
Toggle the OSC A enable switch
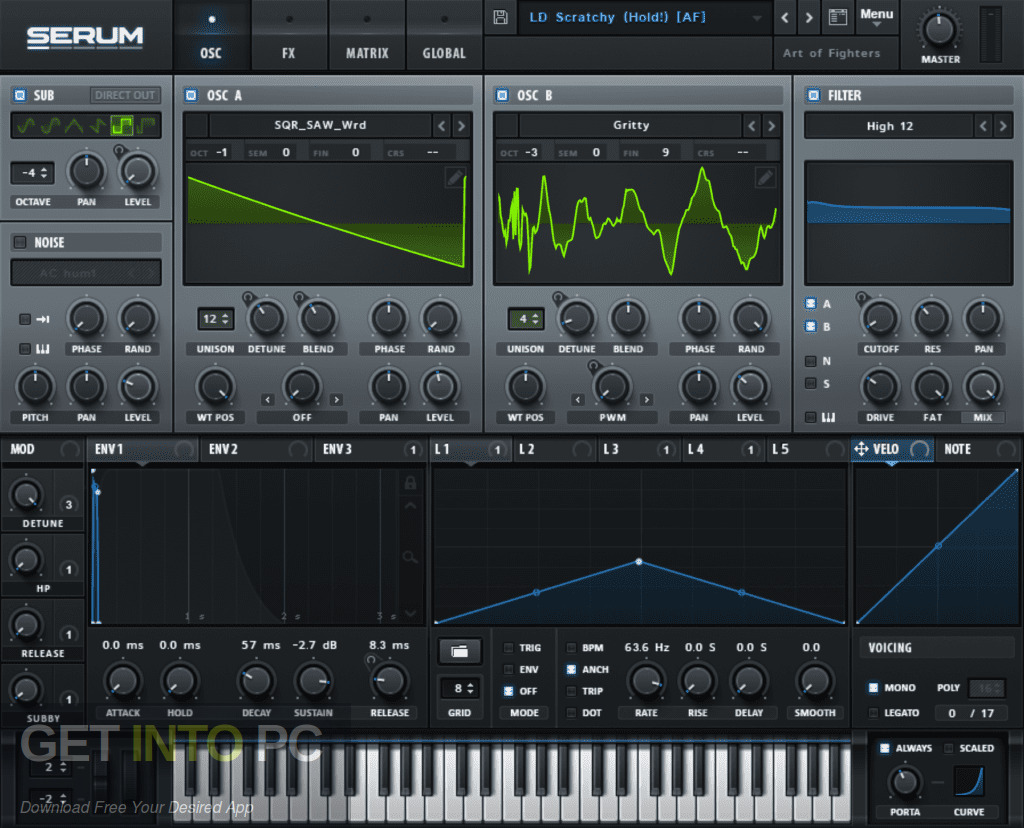click(x=191, y=95)
